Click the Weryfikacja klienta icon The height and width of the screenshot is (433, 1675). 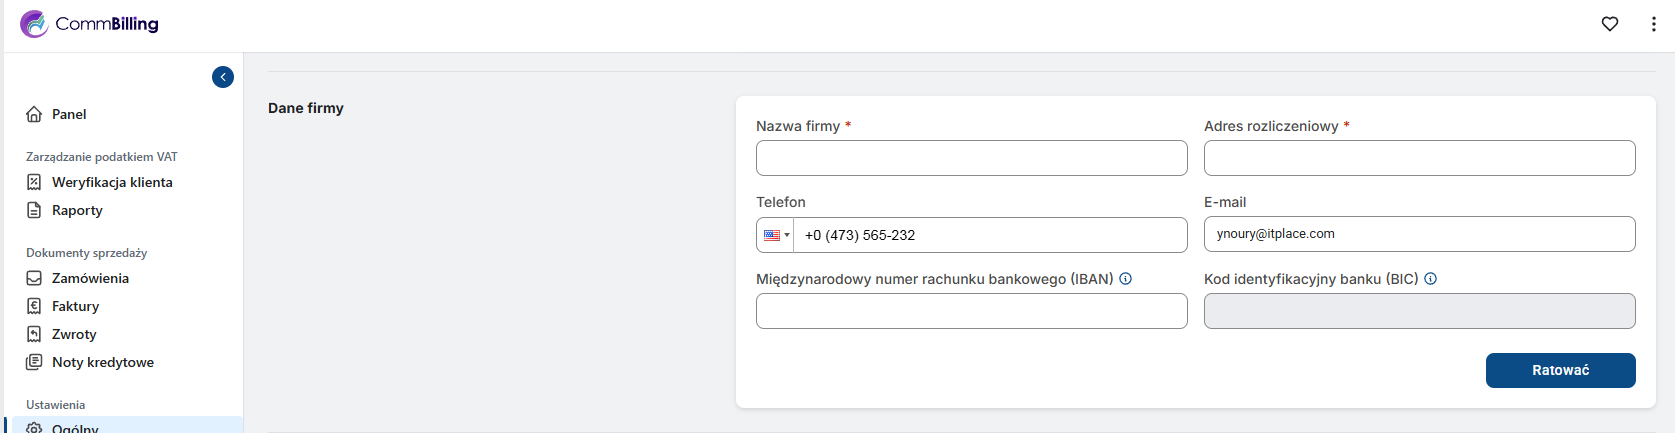click(34, 182)
